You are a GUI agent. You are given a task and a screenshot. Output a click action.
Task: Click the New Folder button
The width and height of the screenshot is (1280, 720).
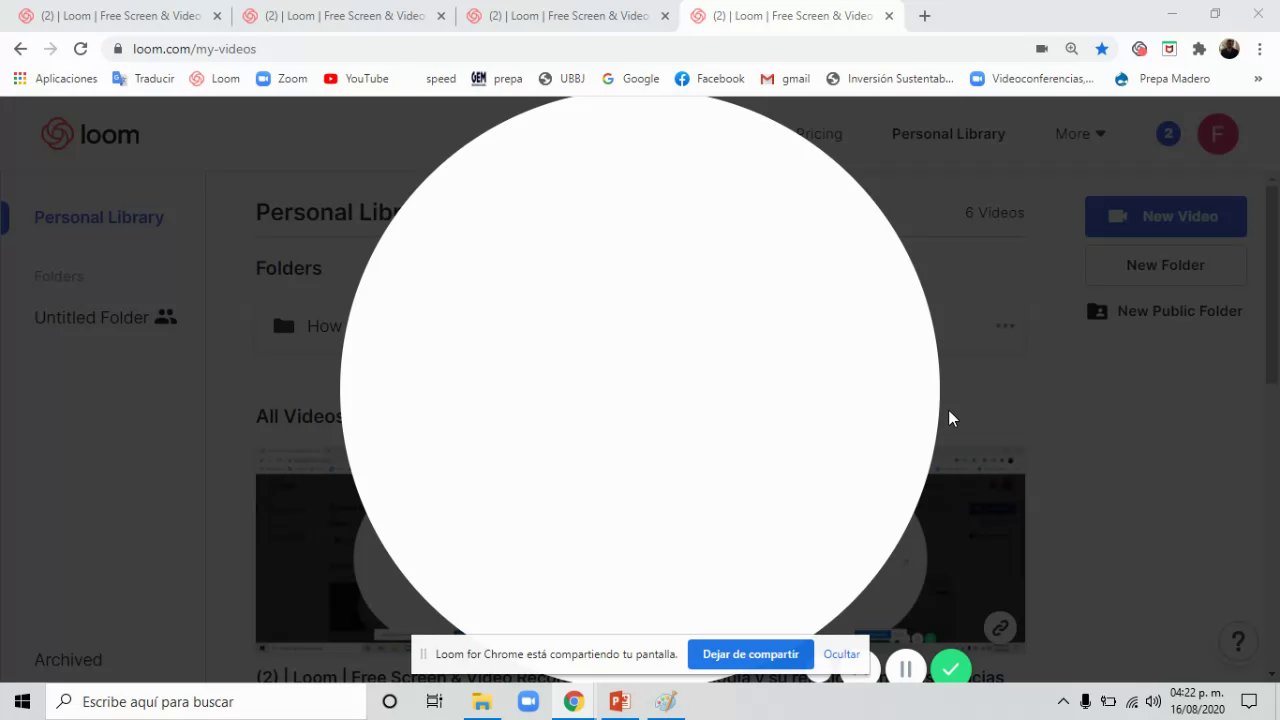1166,265
